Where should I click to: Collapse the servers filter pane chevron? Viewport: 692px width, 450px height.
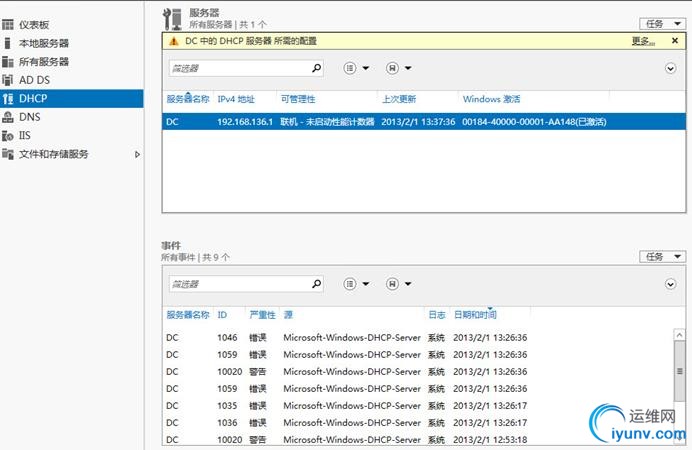(670, 68)
